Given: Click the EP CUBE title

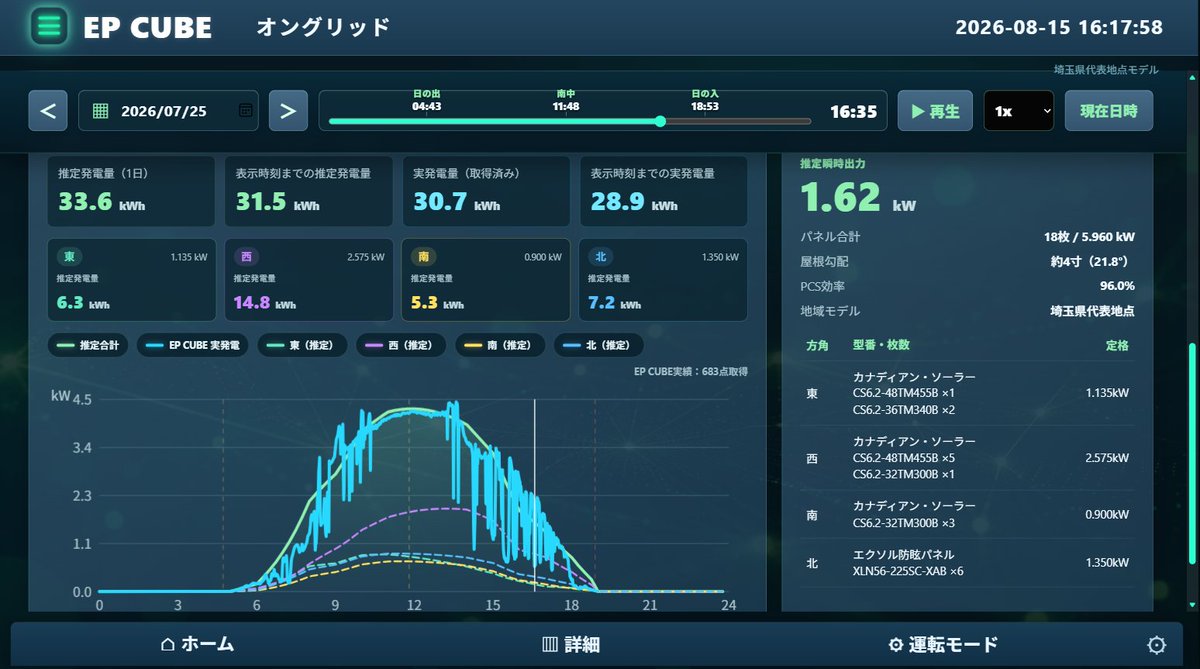Looking at the screenshot, I should pos(147,27).
